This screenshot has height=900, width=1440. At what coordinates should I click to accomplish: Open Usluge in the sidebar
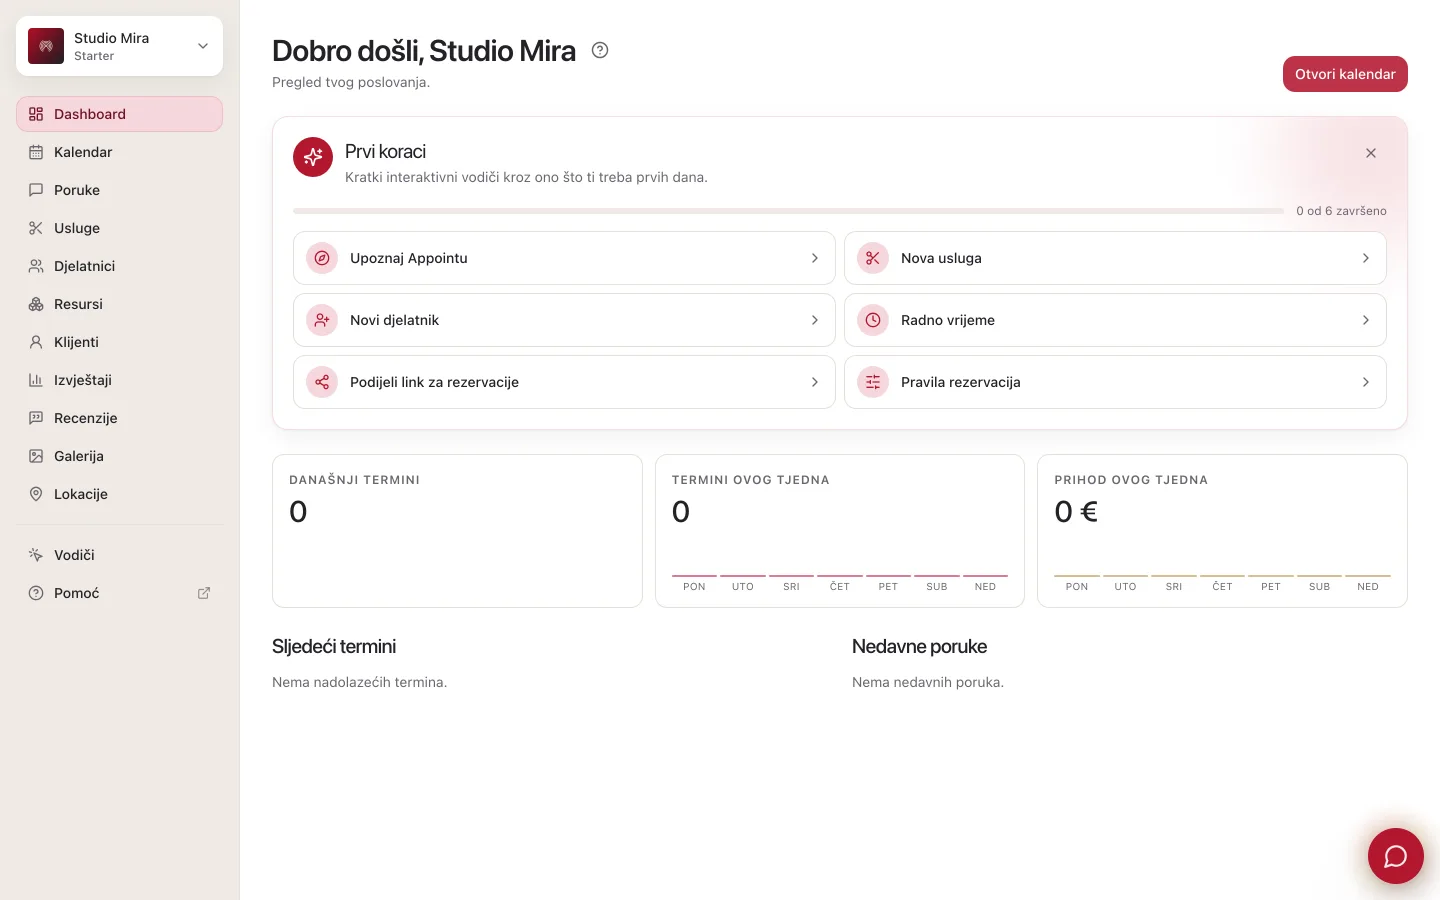pyautogui.click(x=119, y=228)
